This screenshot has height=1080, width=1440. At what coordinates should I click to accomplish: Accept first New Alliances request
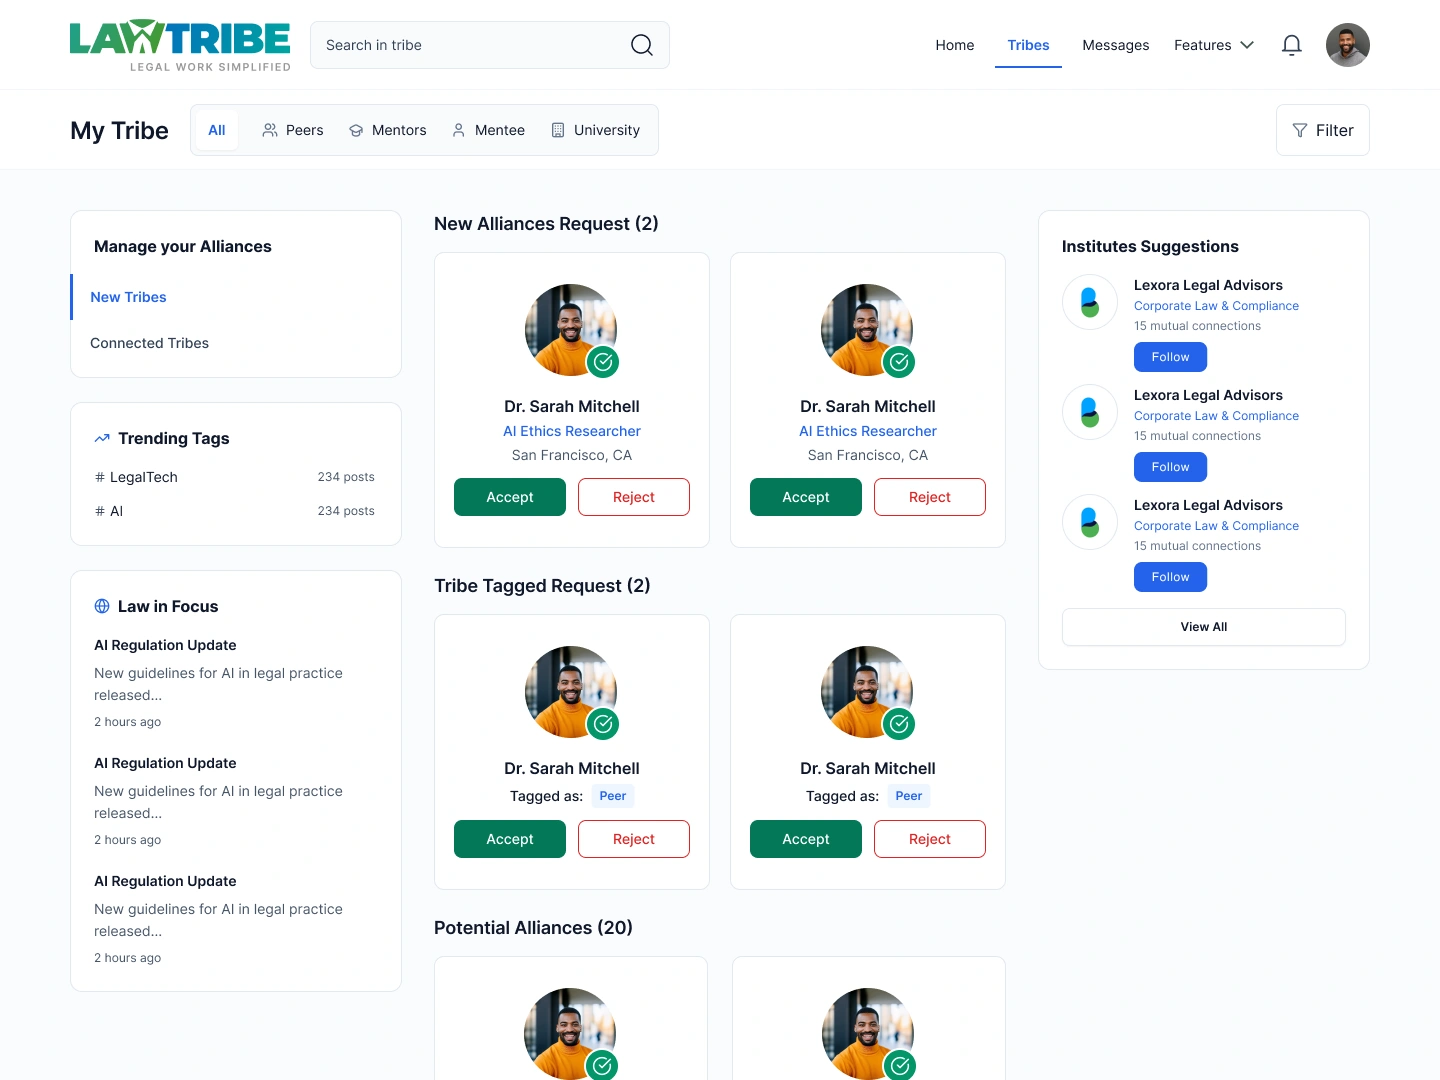[510, 497]
